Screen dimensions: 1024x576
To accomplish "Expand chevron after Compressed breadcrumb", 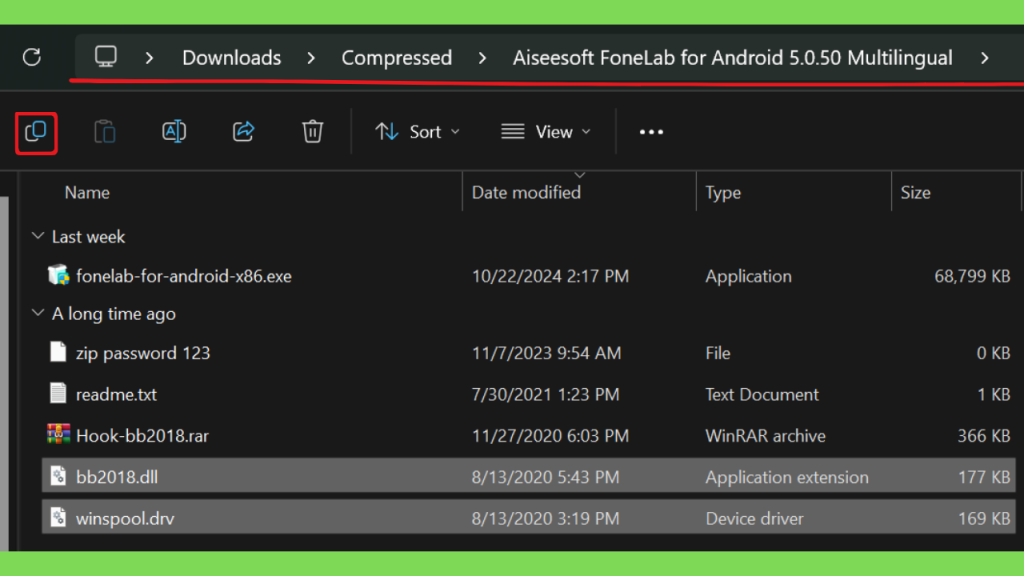I will (x=482, y=58).
